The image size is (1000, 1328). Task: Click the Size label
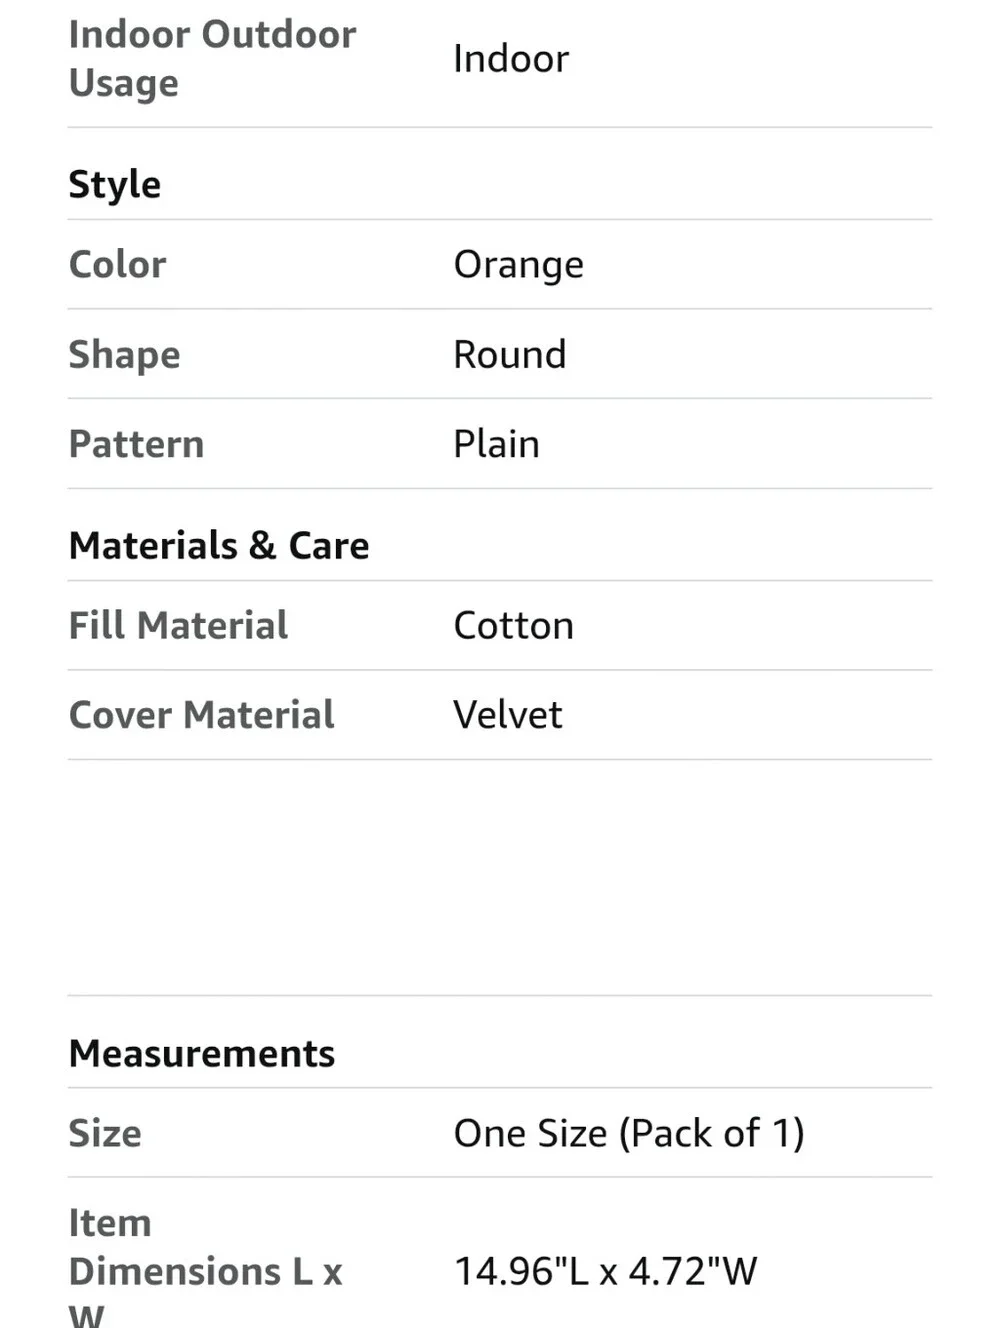pyautogui.click(x=105, y=1133)
